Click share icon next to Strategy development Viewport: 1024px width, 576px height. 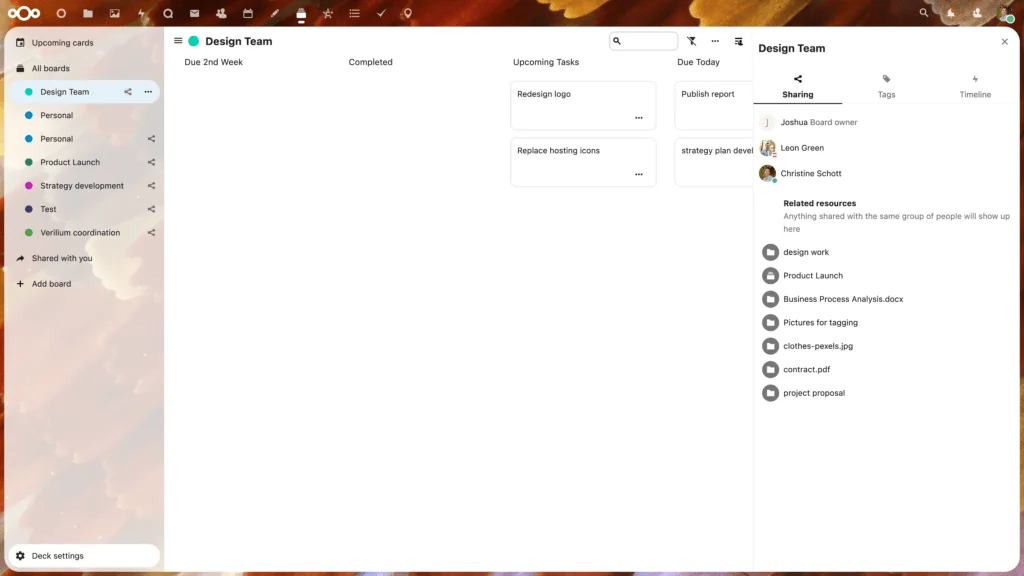[x=152, y=185]
